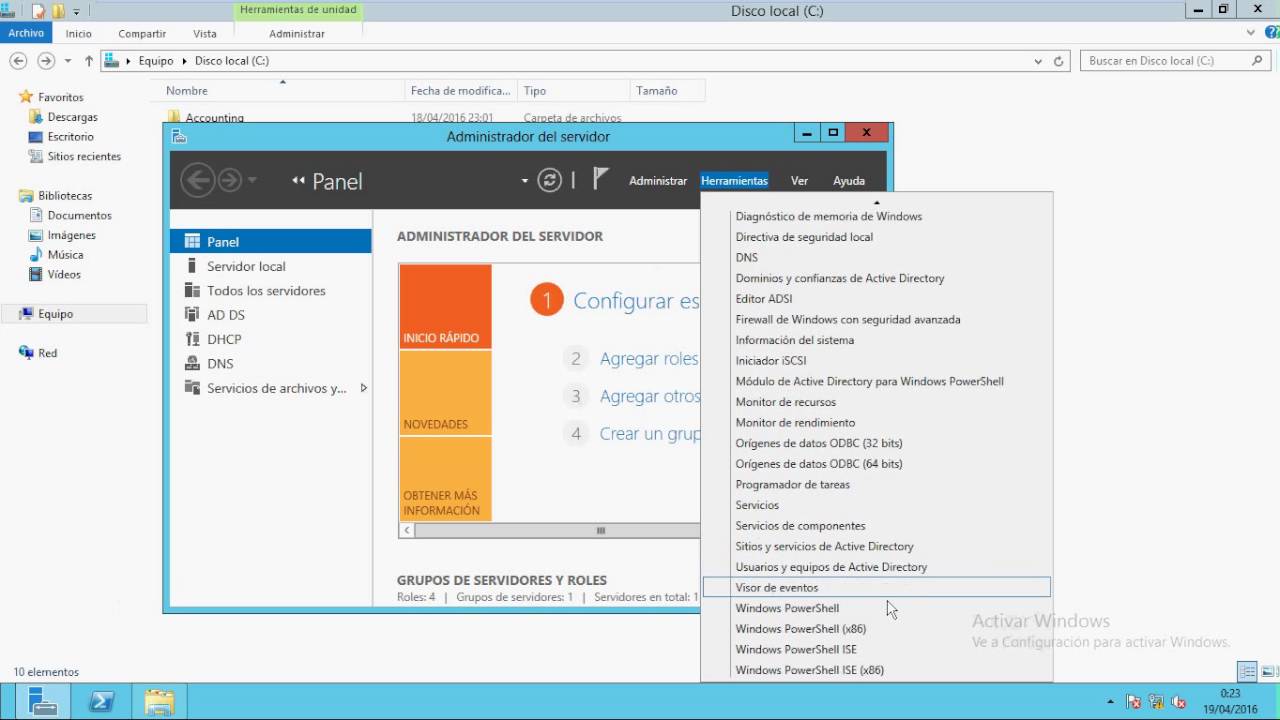
Task: Click the Explorer forward navigation button
Action: [x=45, y=61]
